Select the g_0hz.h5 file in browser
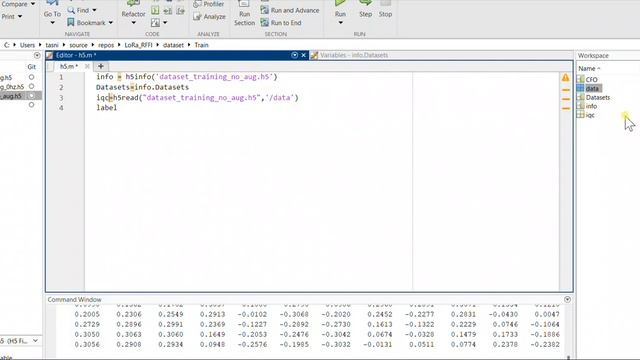The image size is (640, 360). pos(12,87)
